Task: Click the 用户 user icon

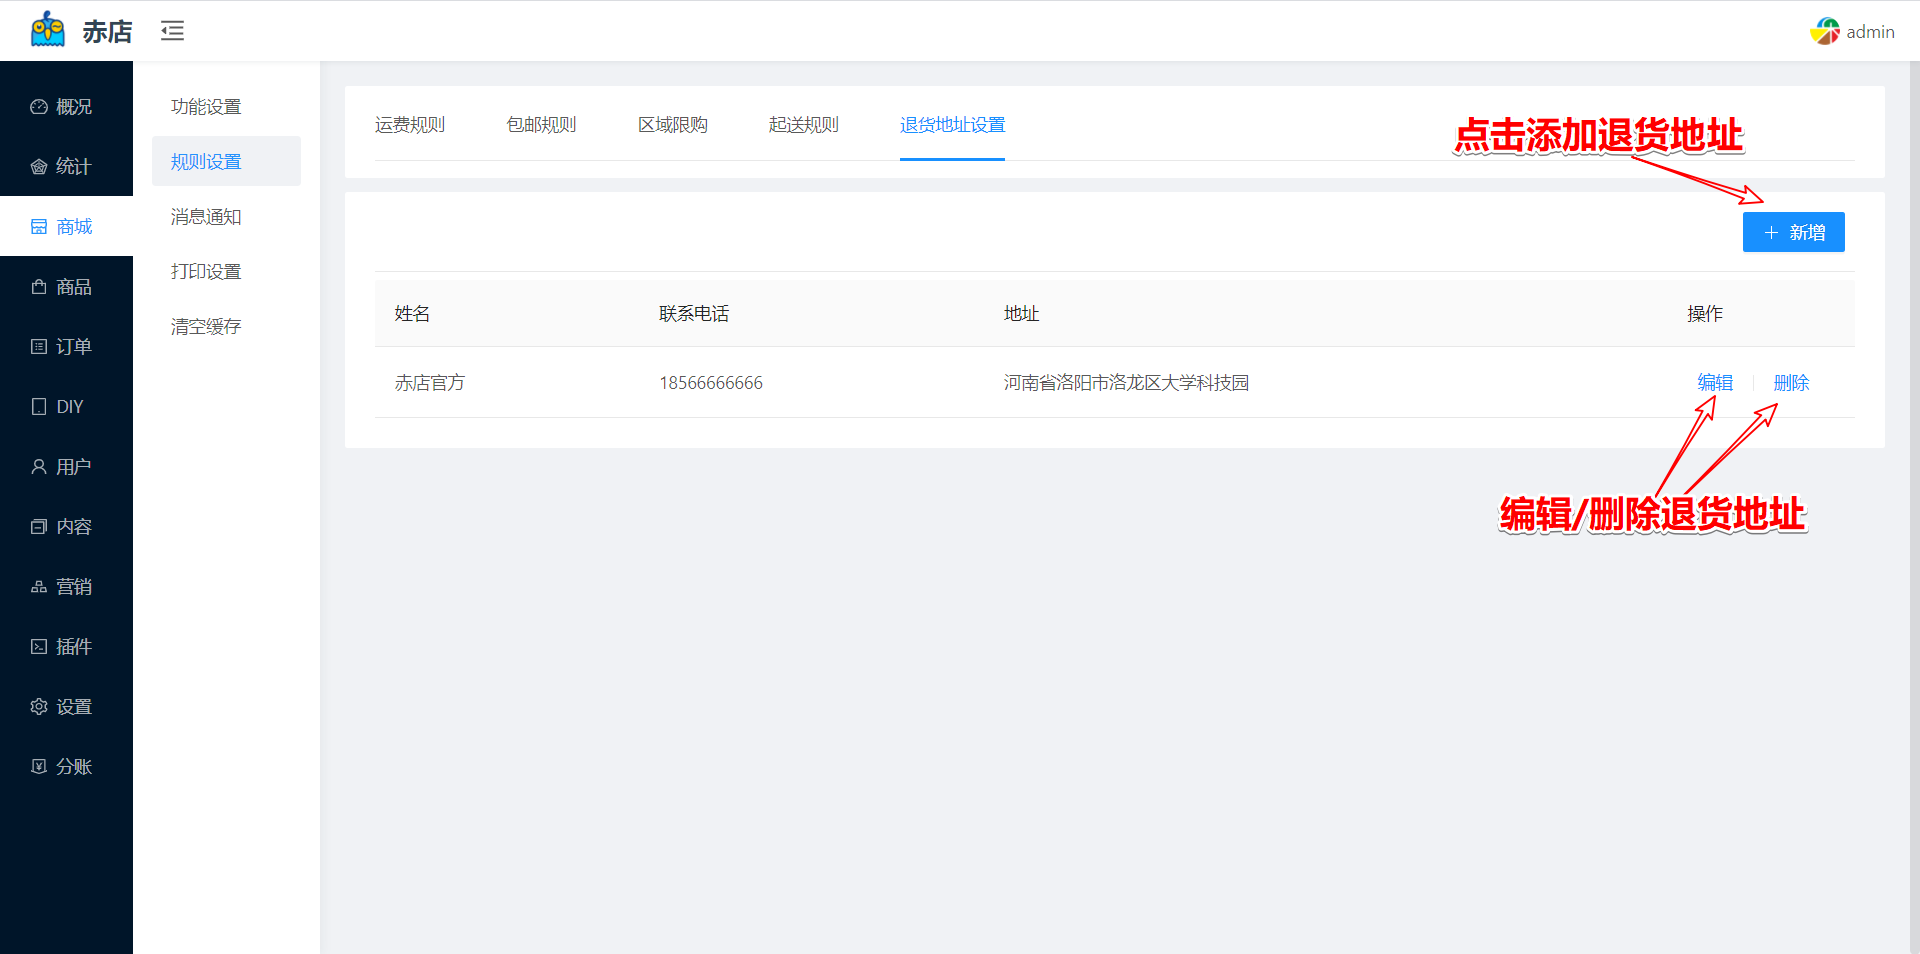Action: (x=39, y=467)
